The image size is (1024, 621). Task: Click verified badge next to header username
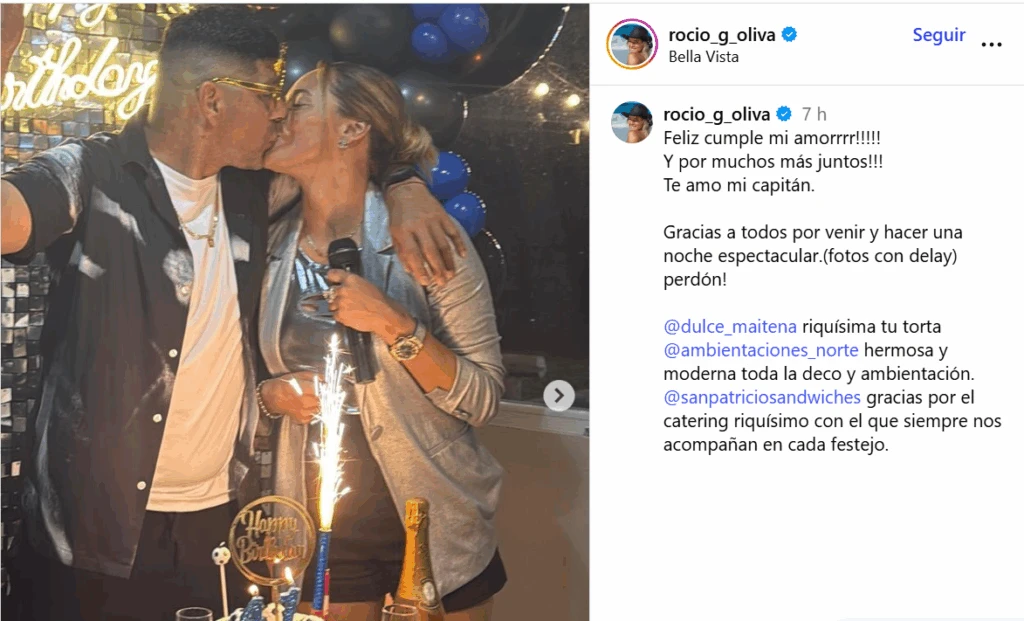click(790, 35)
